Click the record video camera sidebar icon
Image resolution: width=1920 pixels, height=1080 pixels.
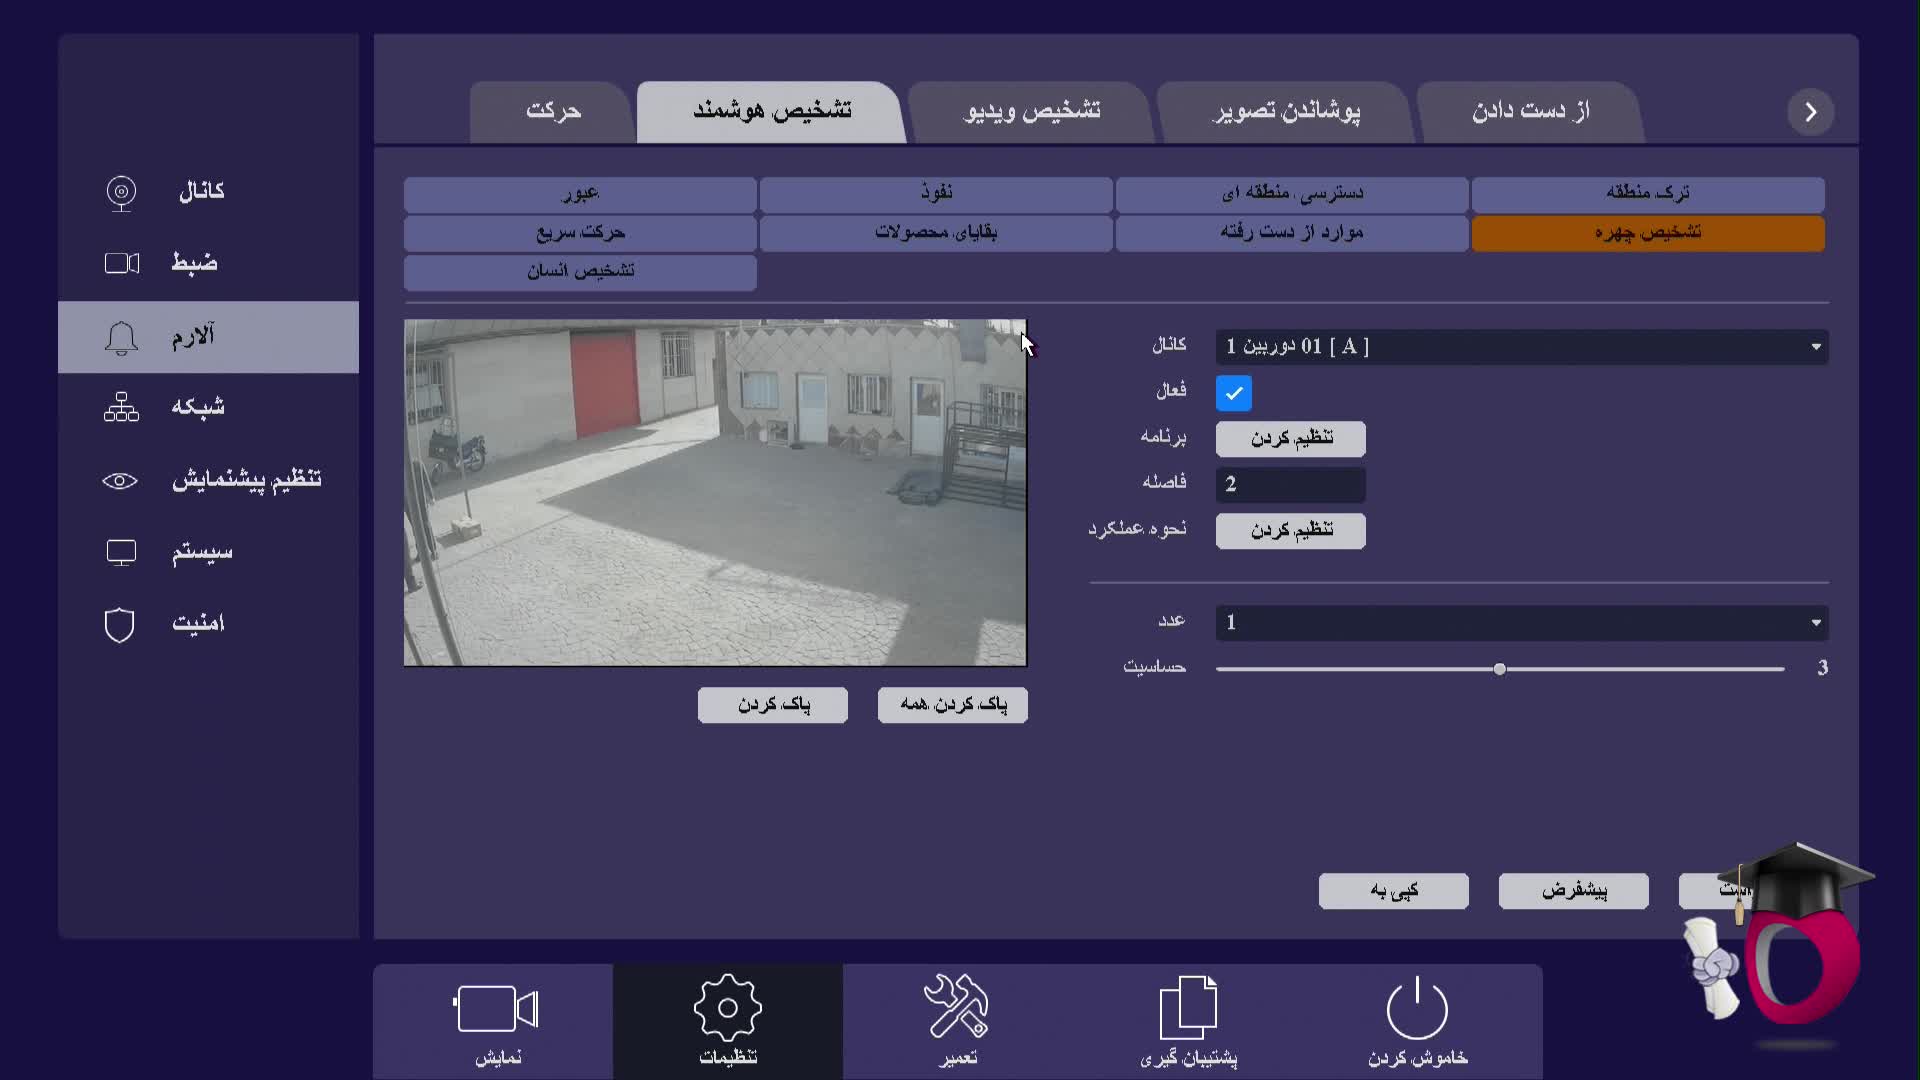122,263
